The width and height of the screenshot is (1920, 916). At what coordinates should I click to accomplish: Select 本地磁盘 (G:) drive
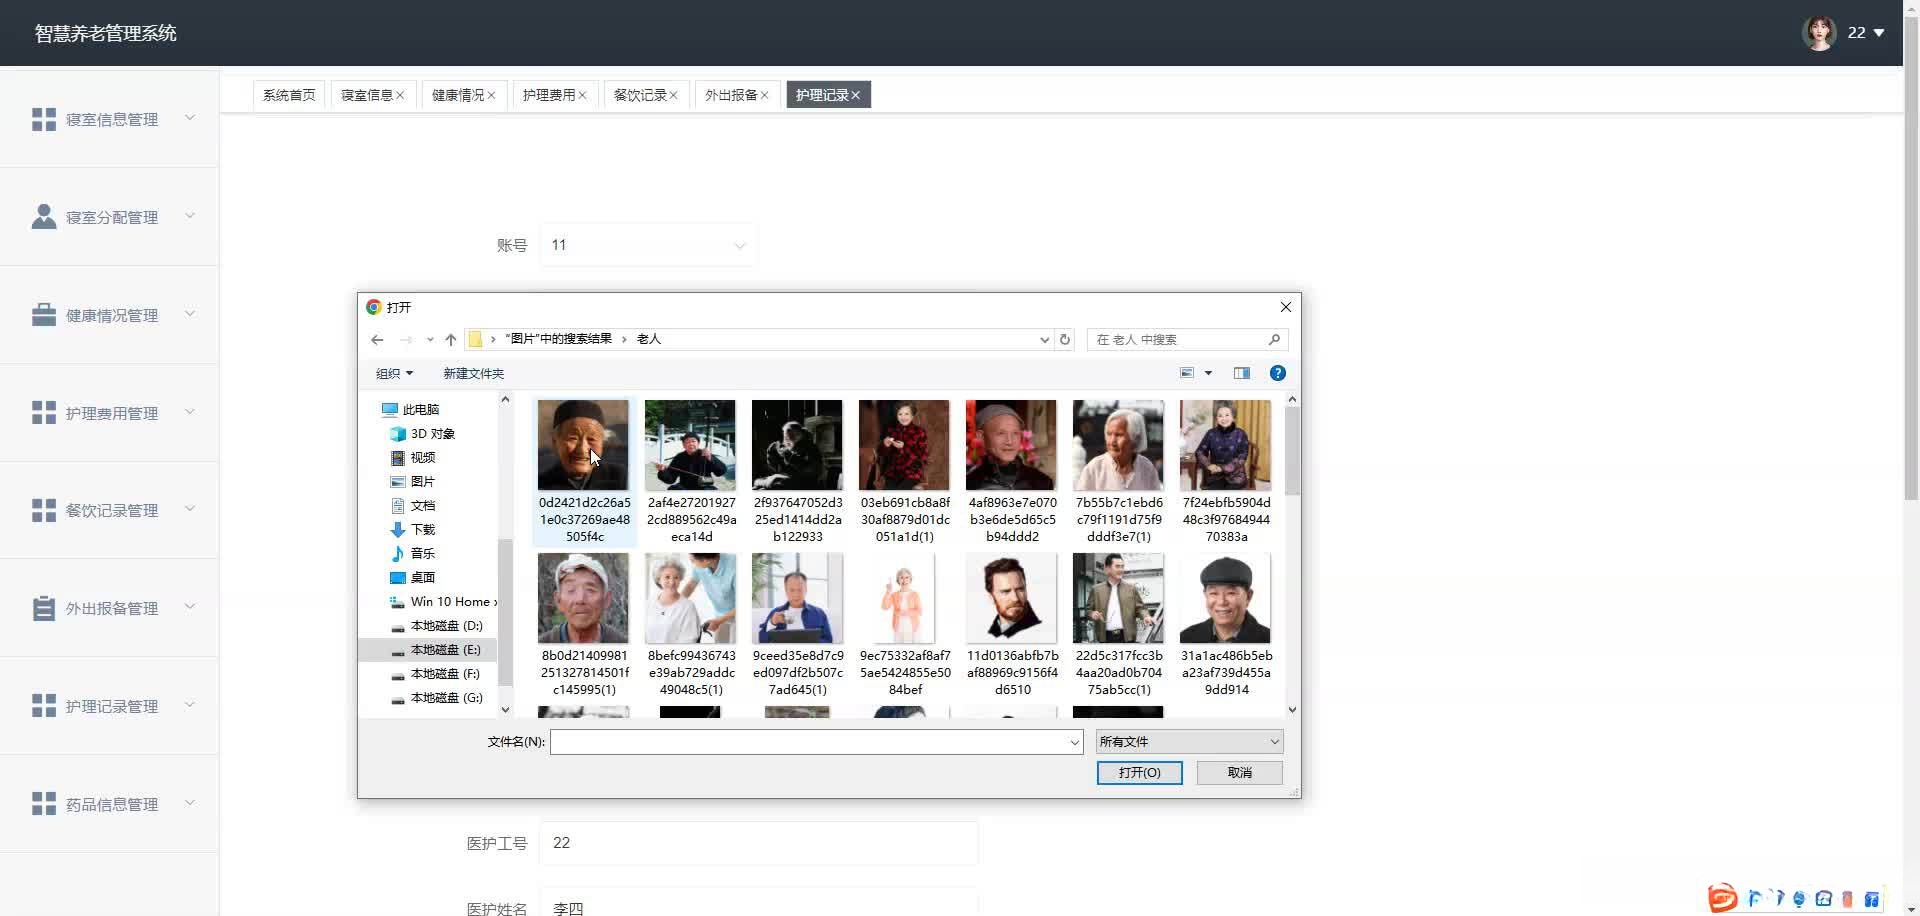tap(446, 698)
